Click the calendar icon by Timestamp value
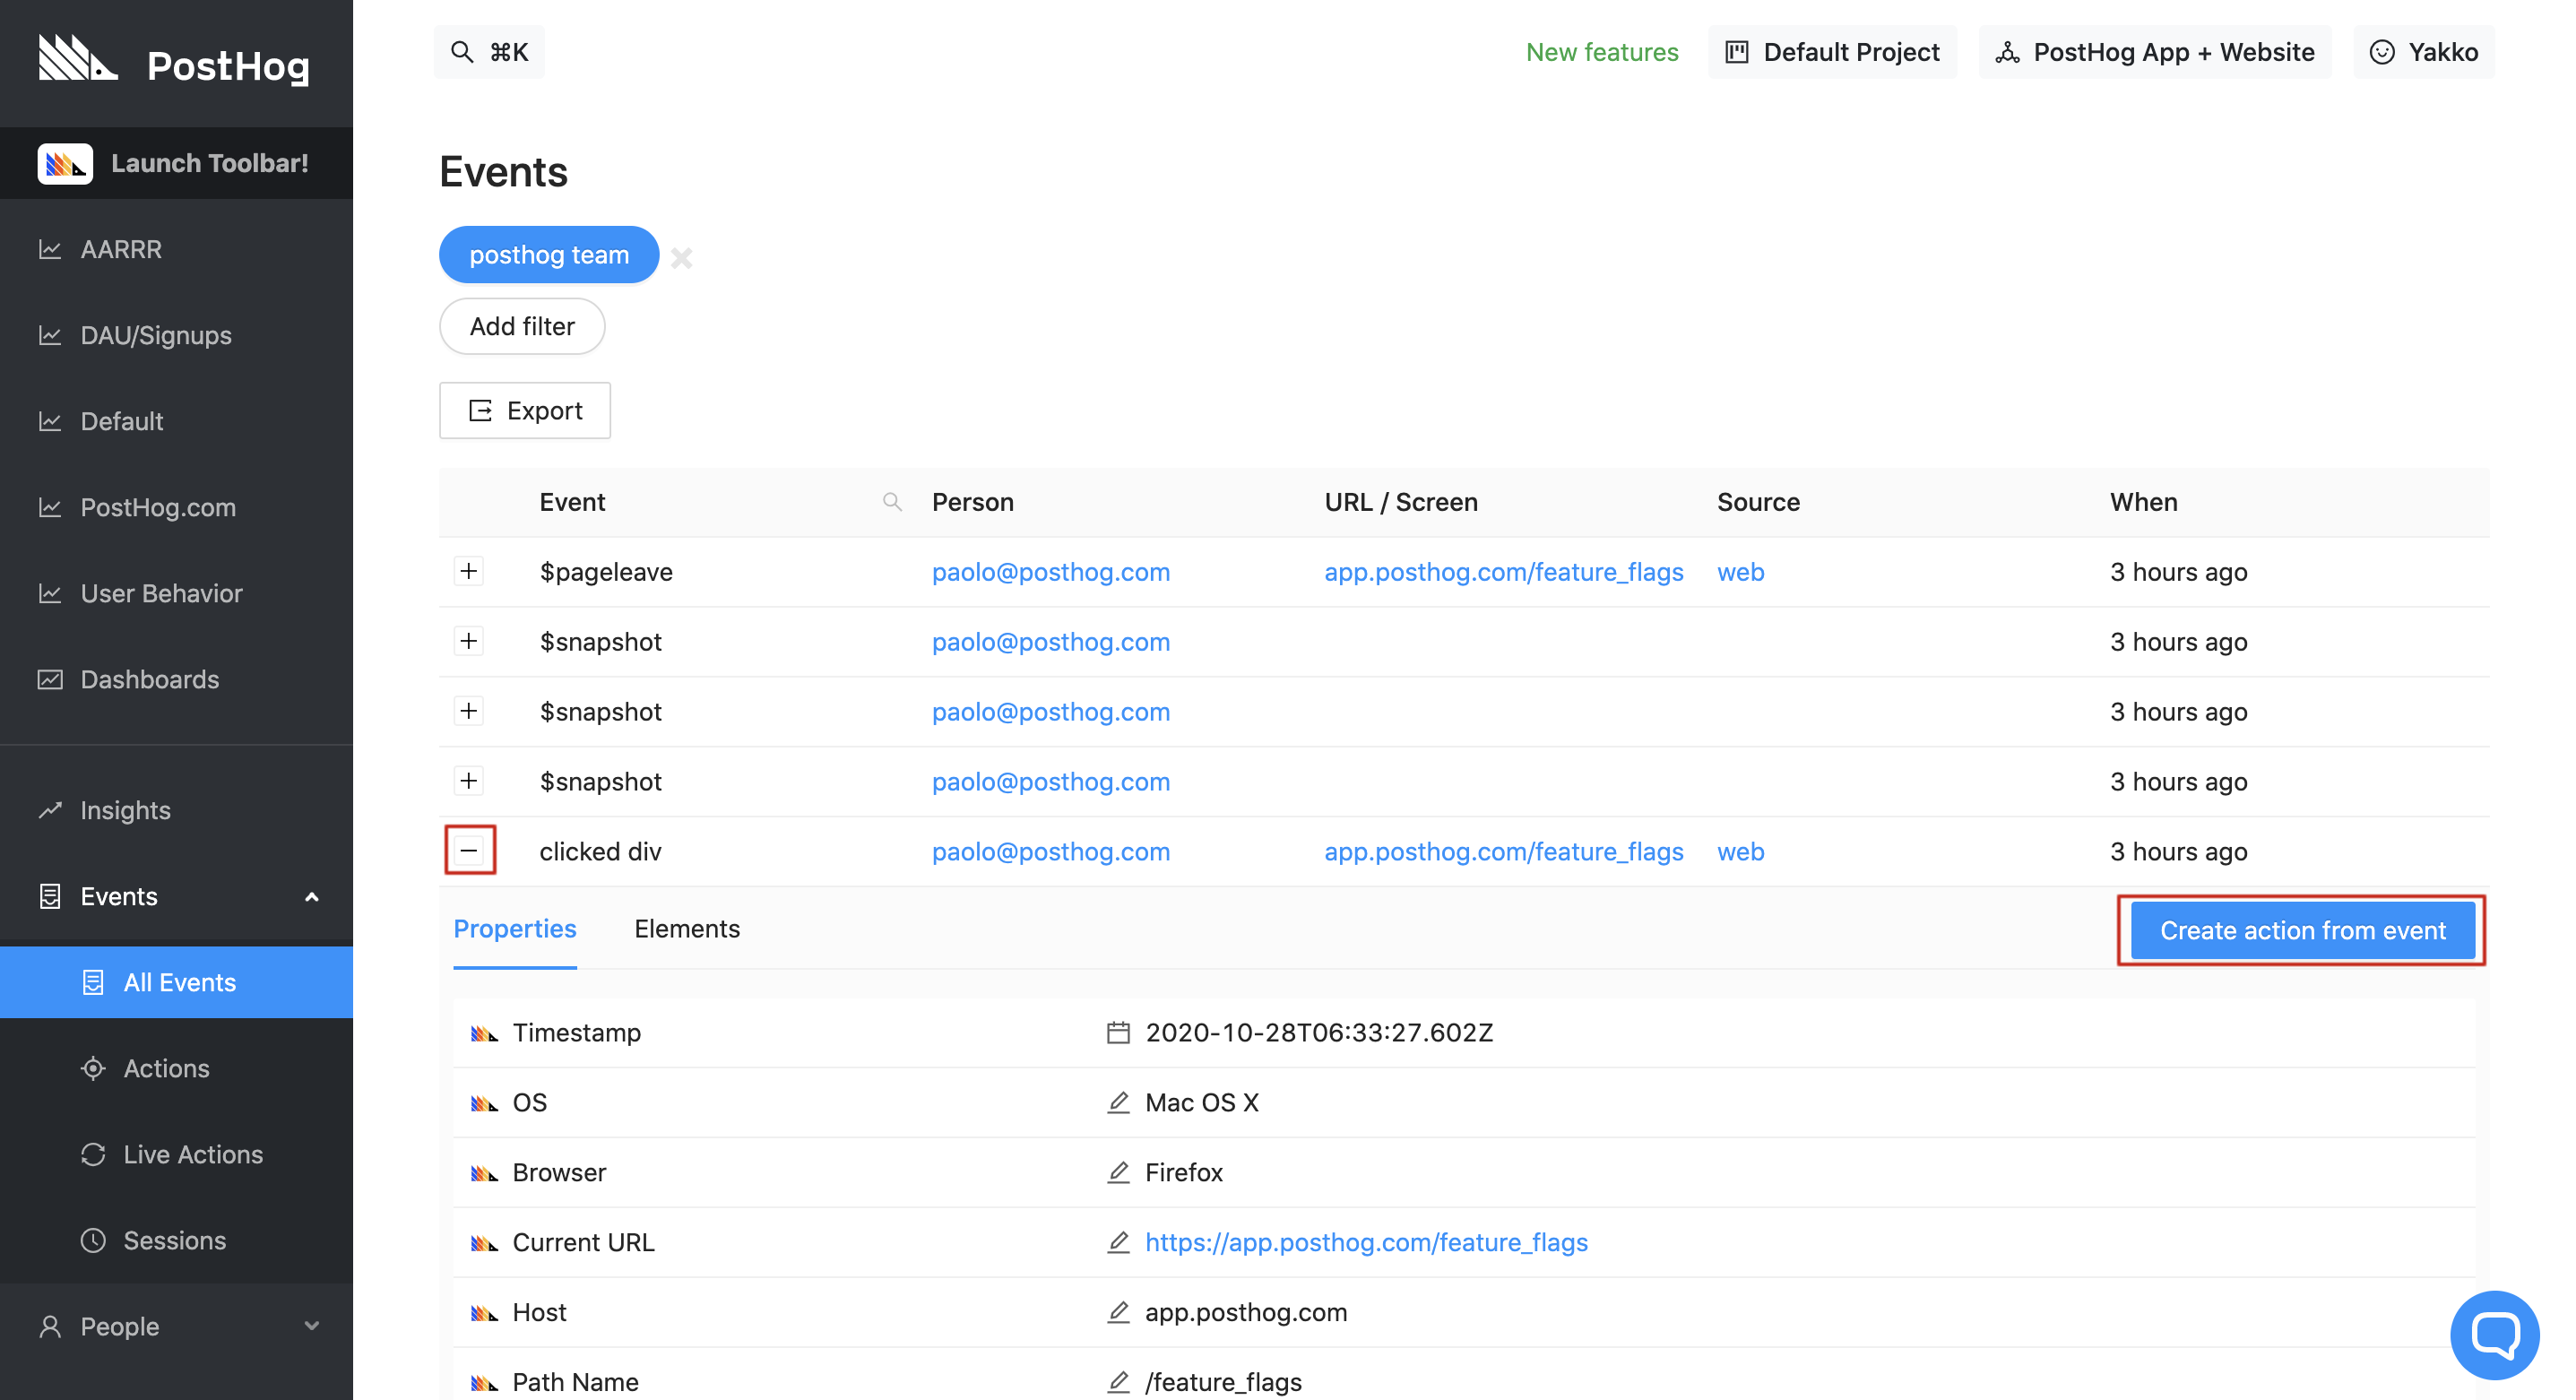Screen dimensions: 2576x1400 [x=1118, y=1032]
